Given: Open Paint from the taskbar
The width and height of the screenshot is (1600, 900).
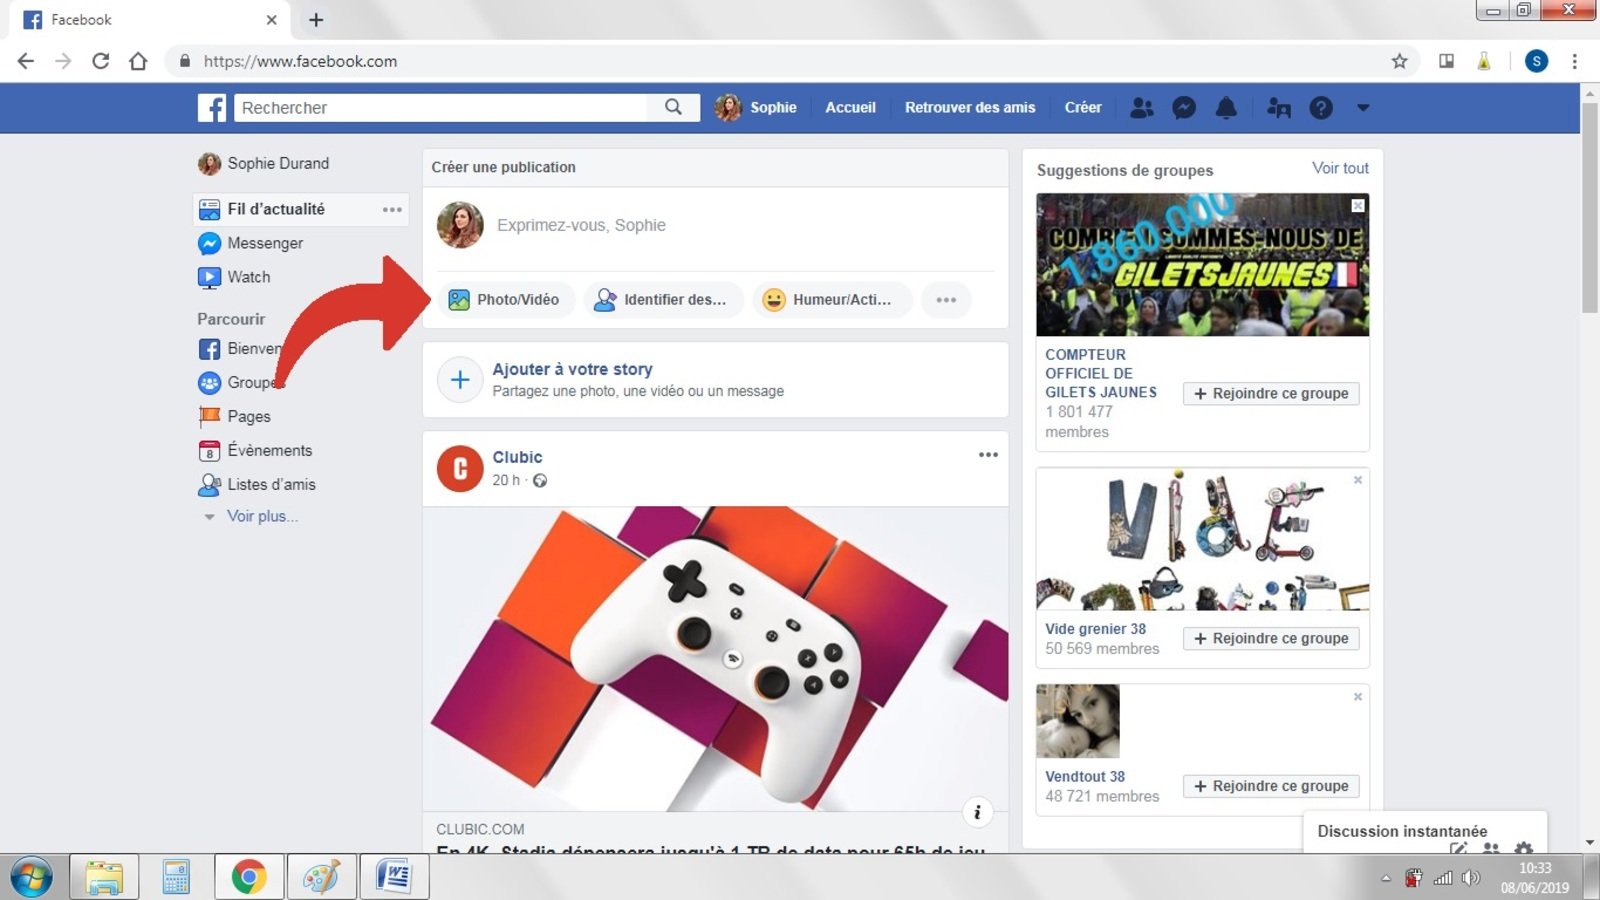Looking at the screenshot, I should coord(321,877).
